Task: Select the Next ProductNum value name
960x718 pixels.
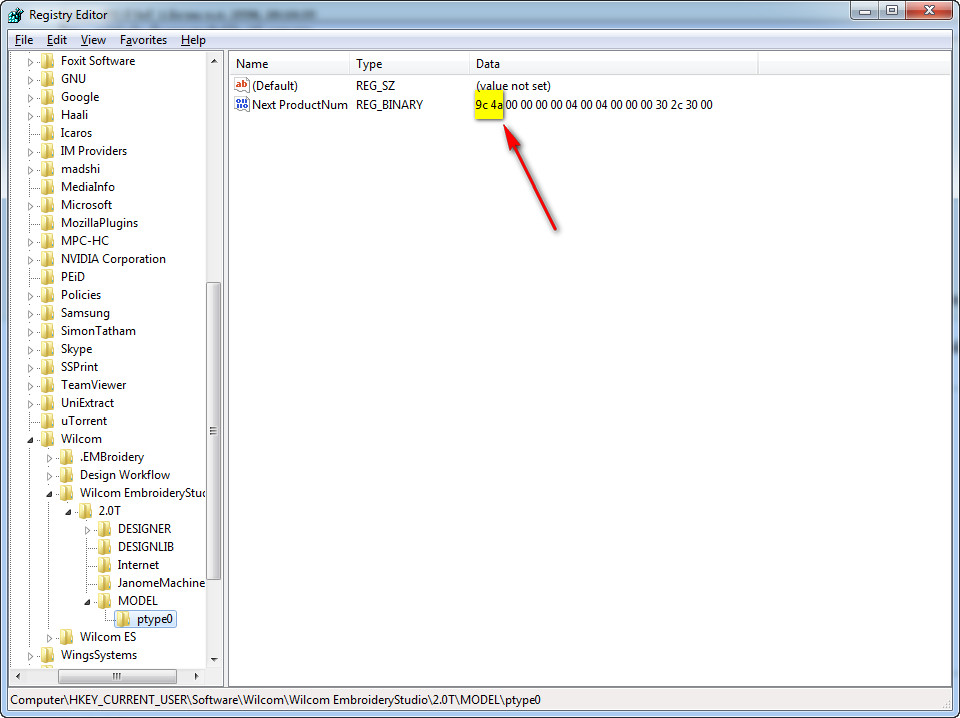Action: (299, 105)
